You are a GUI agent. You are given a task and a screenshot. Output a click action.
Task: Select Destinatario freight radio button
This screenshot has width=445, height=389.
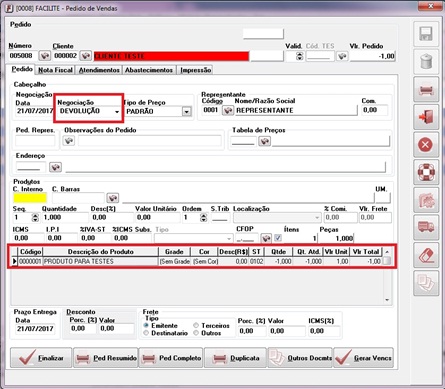[146, 333]
